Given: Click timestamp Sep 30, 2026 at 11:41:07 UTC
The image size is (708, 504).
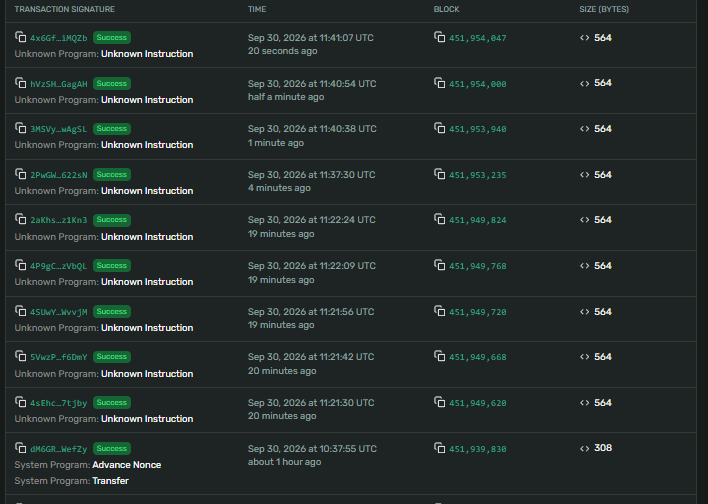Looking at the screenshot, I should 311,38.
